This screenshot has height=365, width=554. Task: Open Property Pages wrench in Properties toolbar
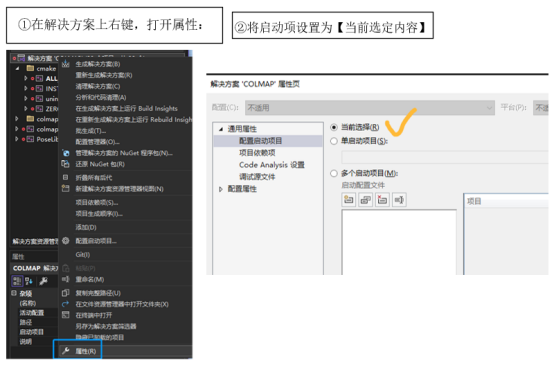(x=43, y=281)
